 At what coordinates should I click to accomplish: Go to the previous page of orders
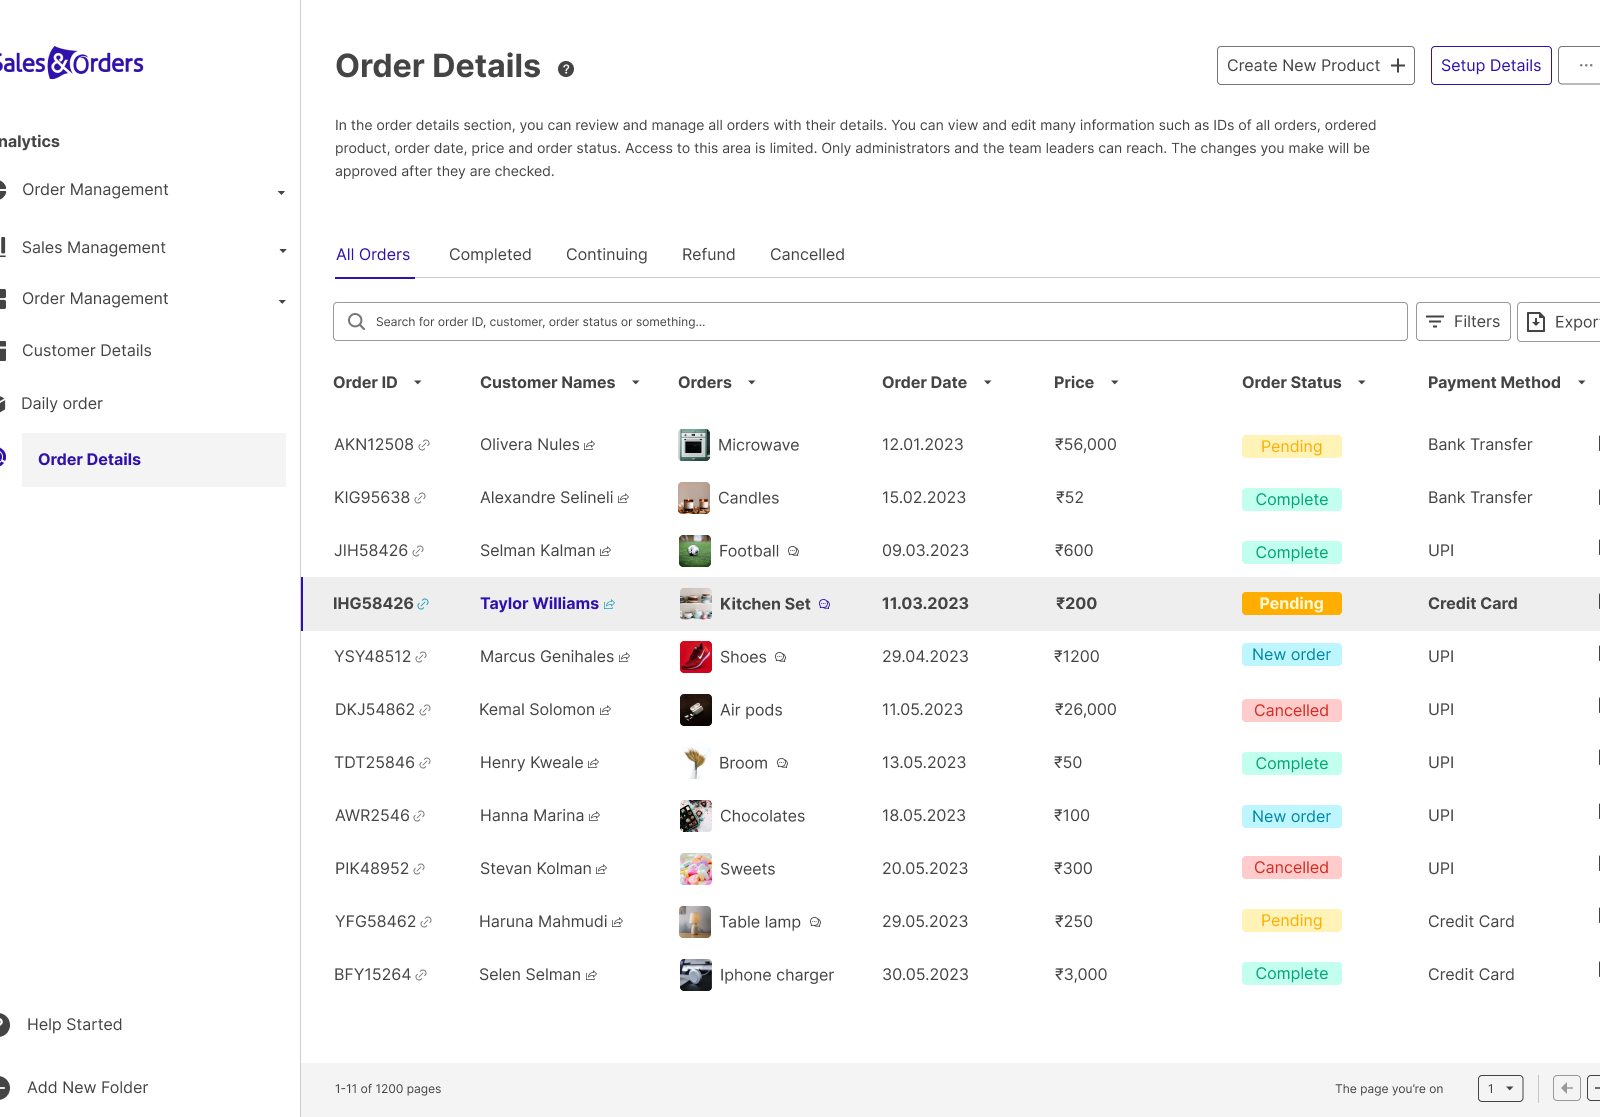pyautogui.click(x=1566, y=1088)
